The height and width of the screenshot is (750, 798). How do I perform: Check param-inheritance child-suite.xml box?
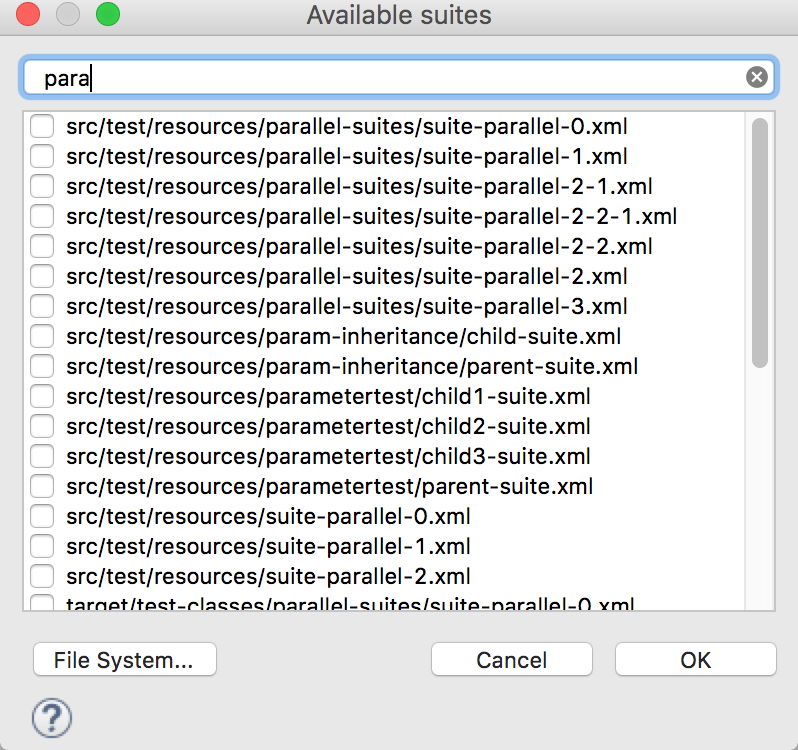pyautogui.click(x=42, y=337)
